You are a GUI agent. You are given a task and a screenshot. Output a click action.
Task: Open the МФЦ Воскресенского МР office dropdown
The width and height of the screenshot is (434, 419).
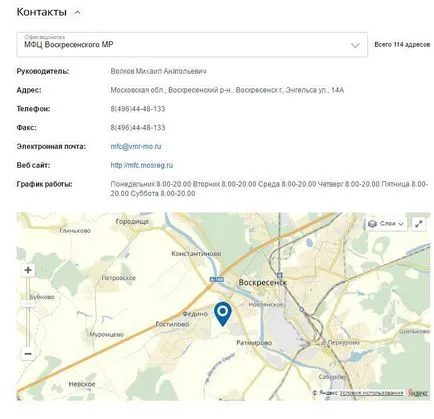coord(192,45)
